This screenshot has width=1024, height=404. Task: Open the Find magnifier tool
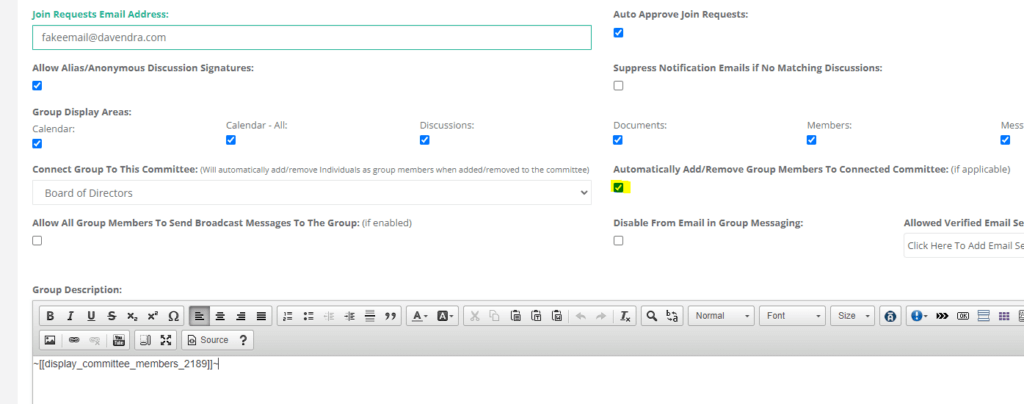point(651,316)
